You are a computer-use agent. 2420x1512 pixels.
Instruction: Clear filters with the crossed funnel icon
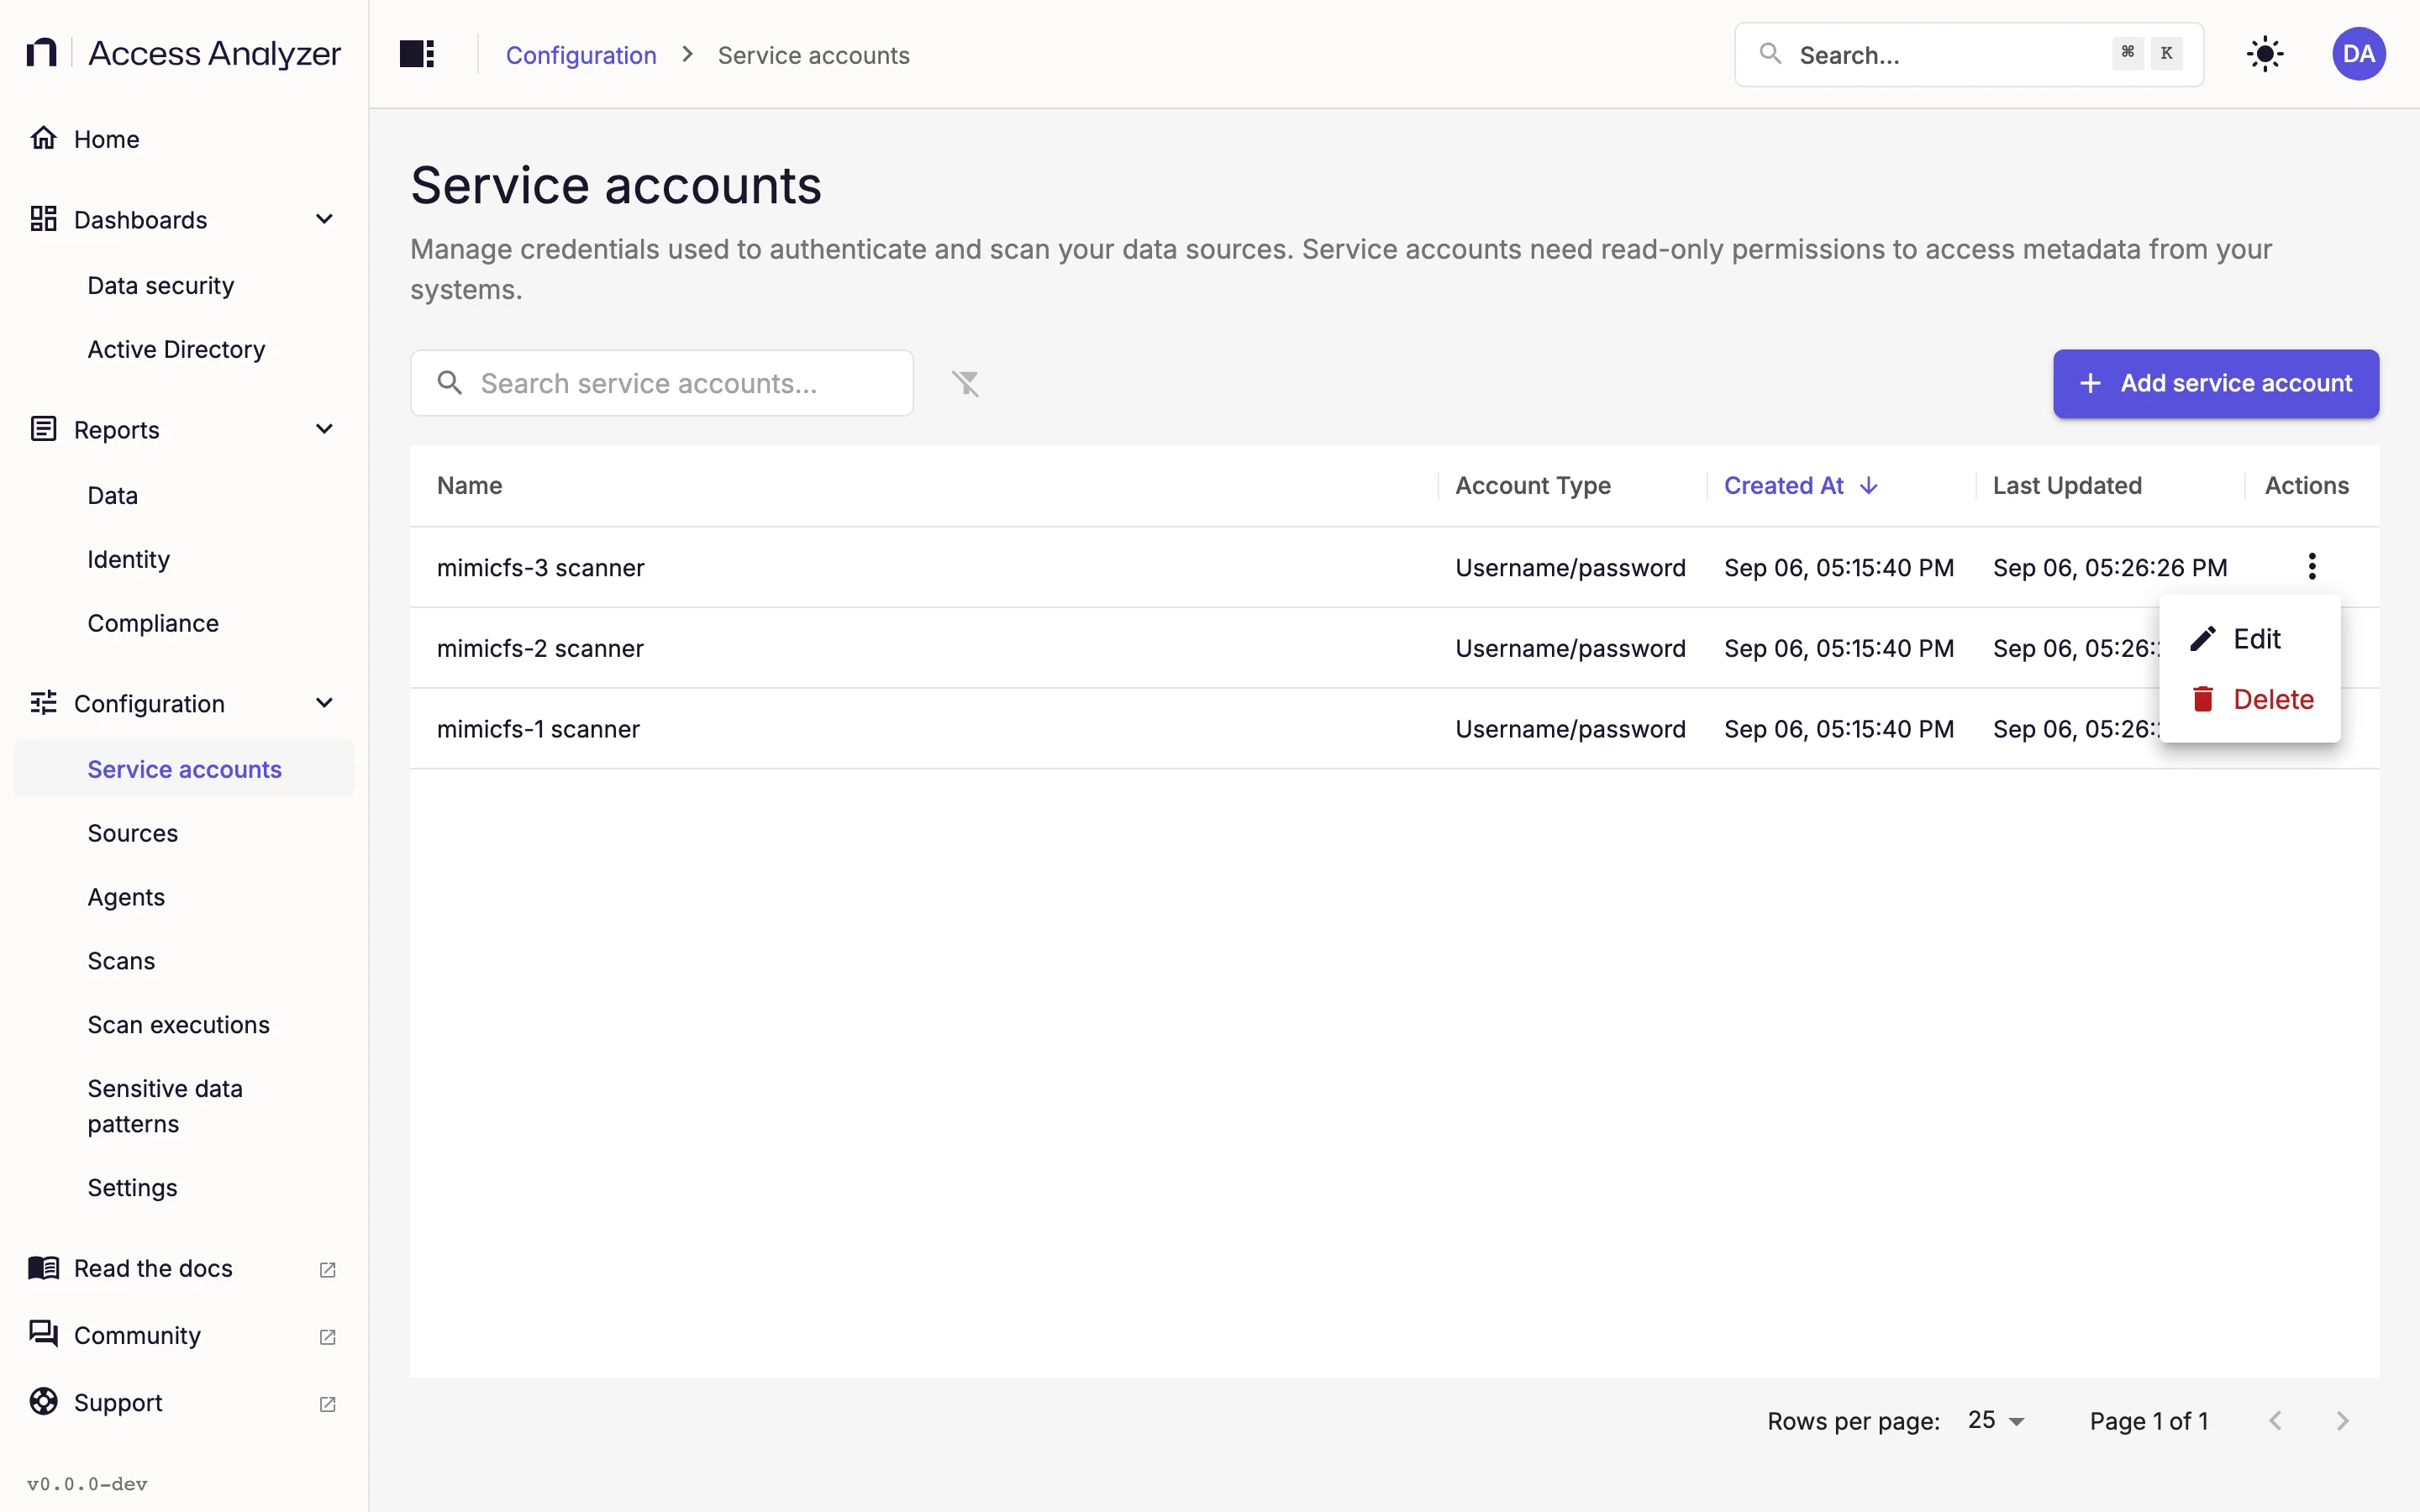pos(965,383)
